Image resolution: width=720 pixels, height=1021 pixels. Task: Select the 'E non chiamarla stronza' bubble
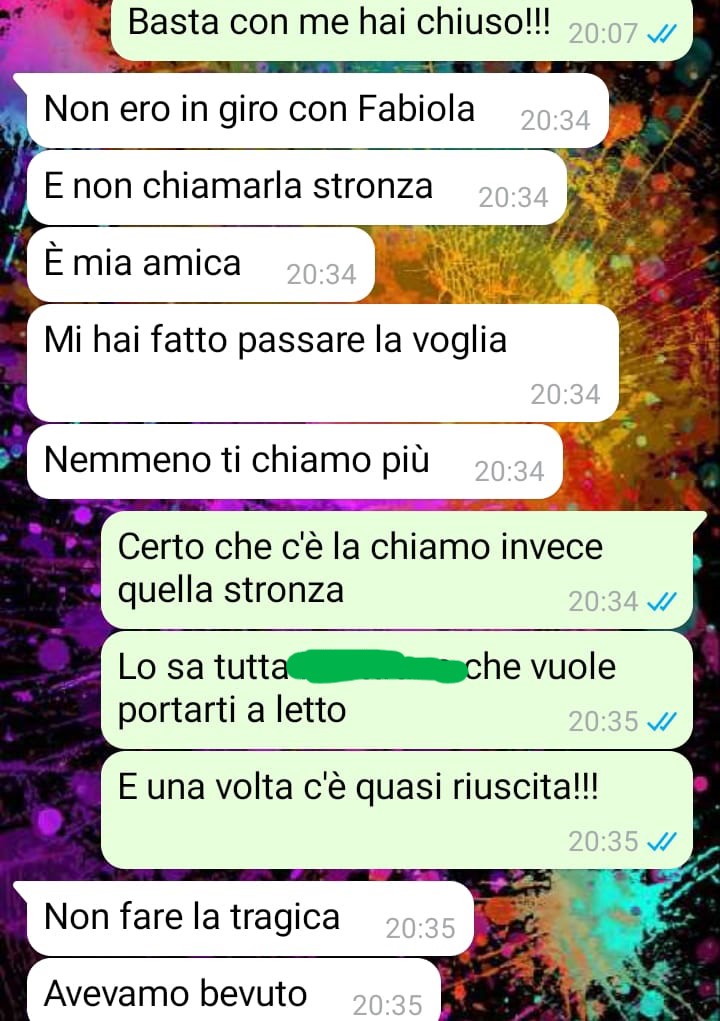click(x=297, y=188)
